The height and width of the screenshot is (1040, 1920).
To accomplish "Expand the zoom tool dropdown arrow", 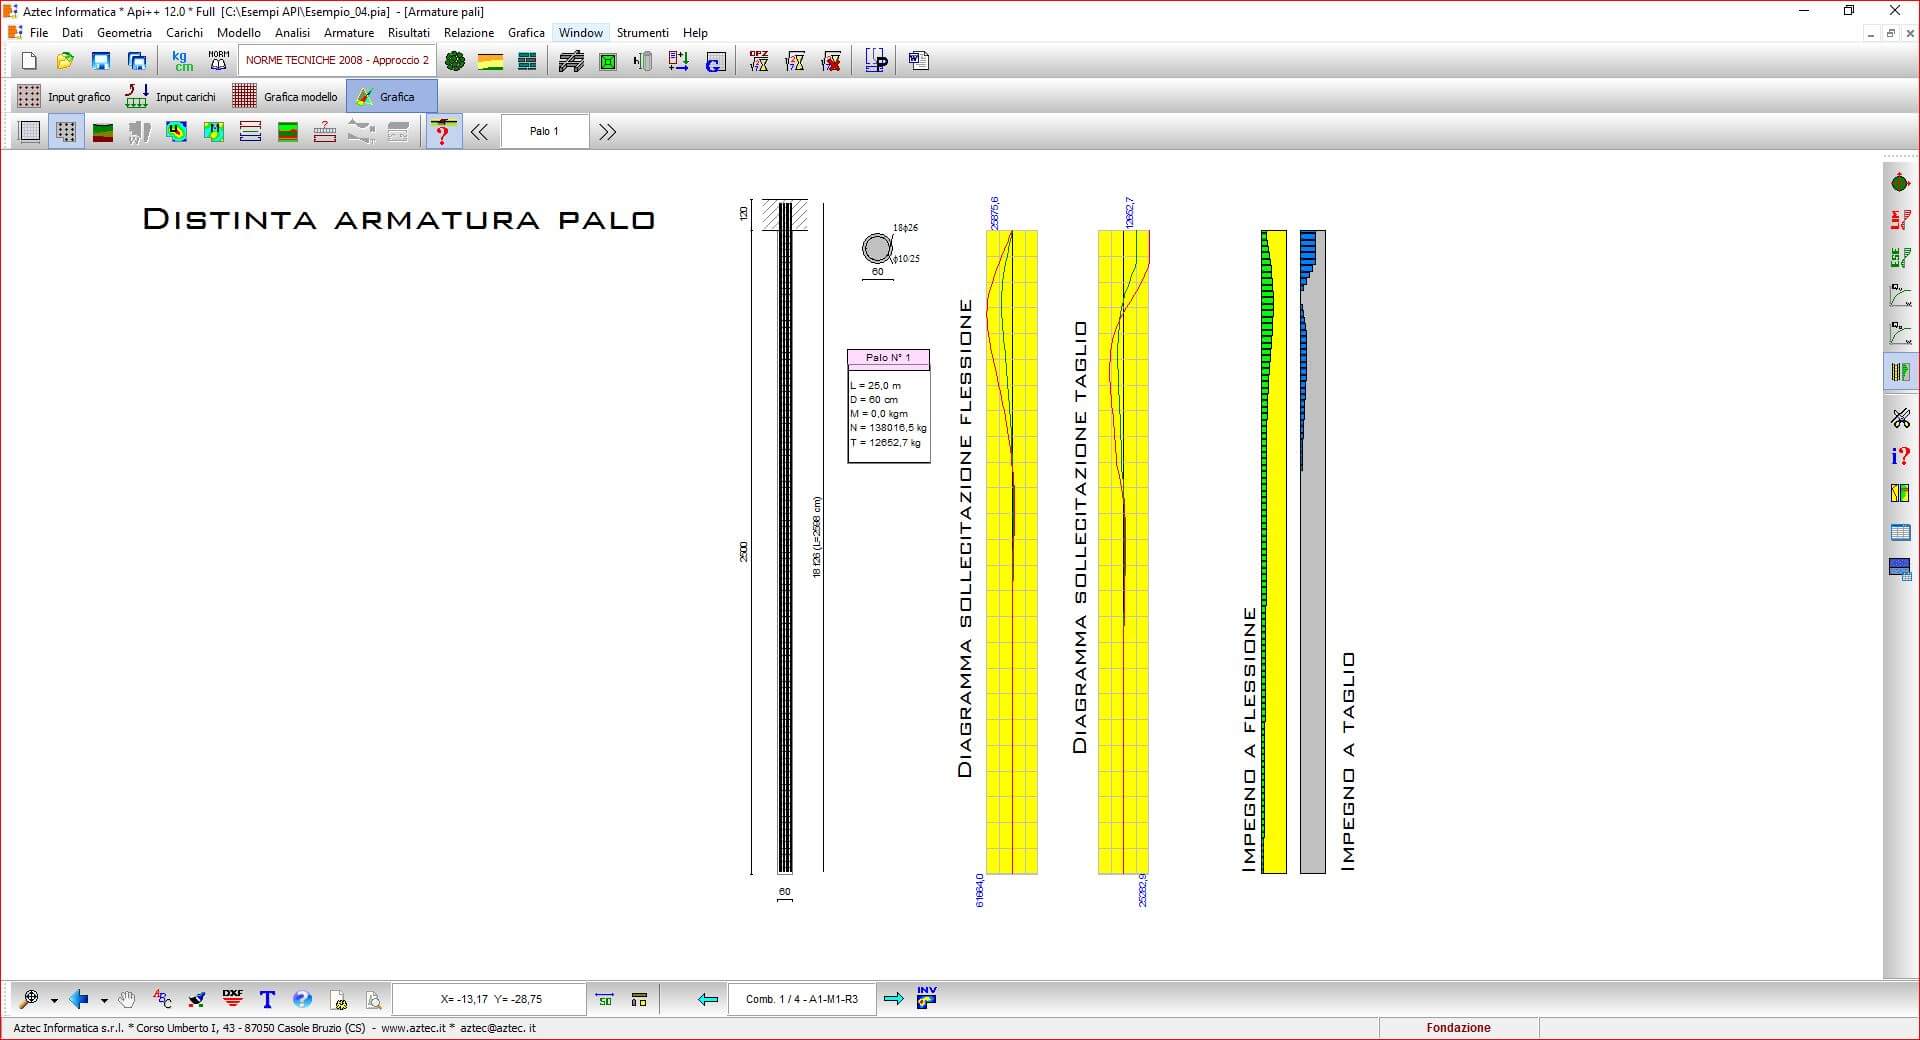I will coord(54,1000).
